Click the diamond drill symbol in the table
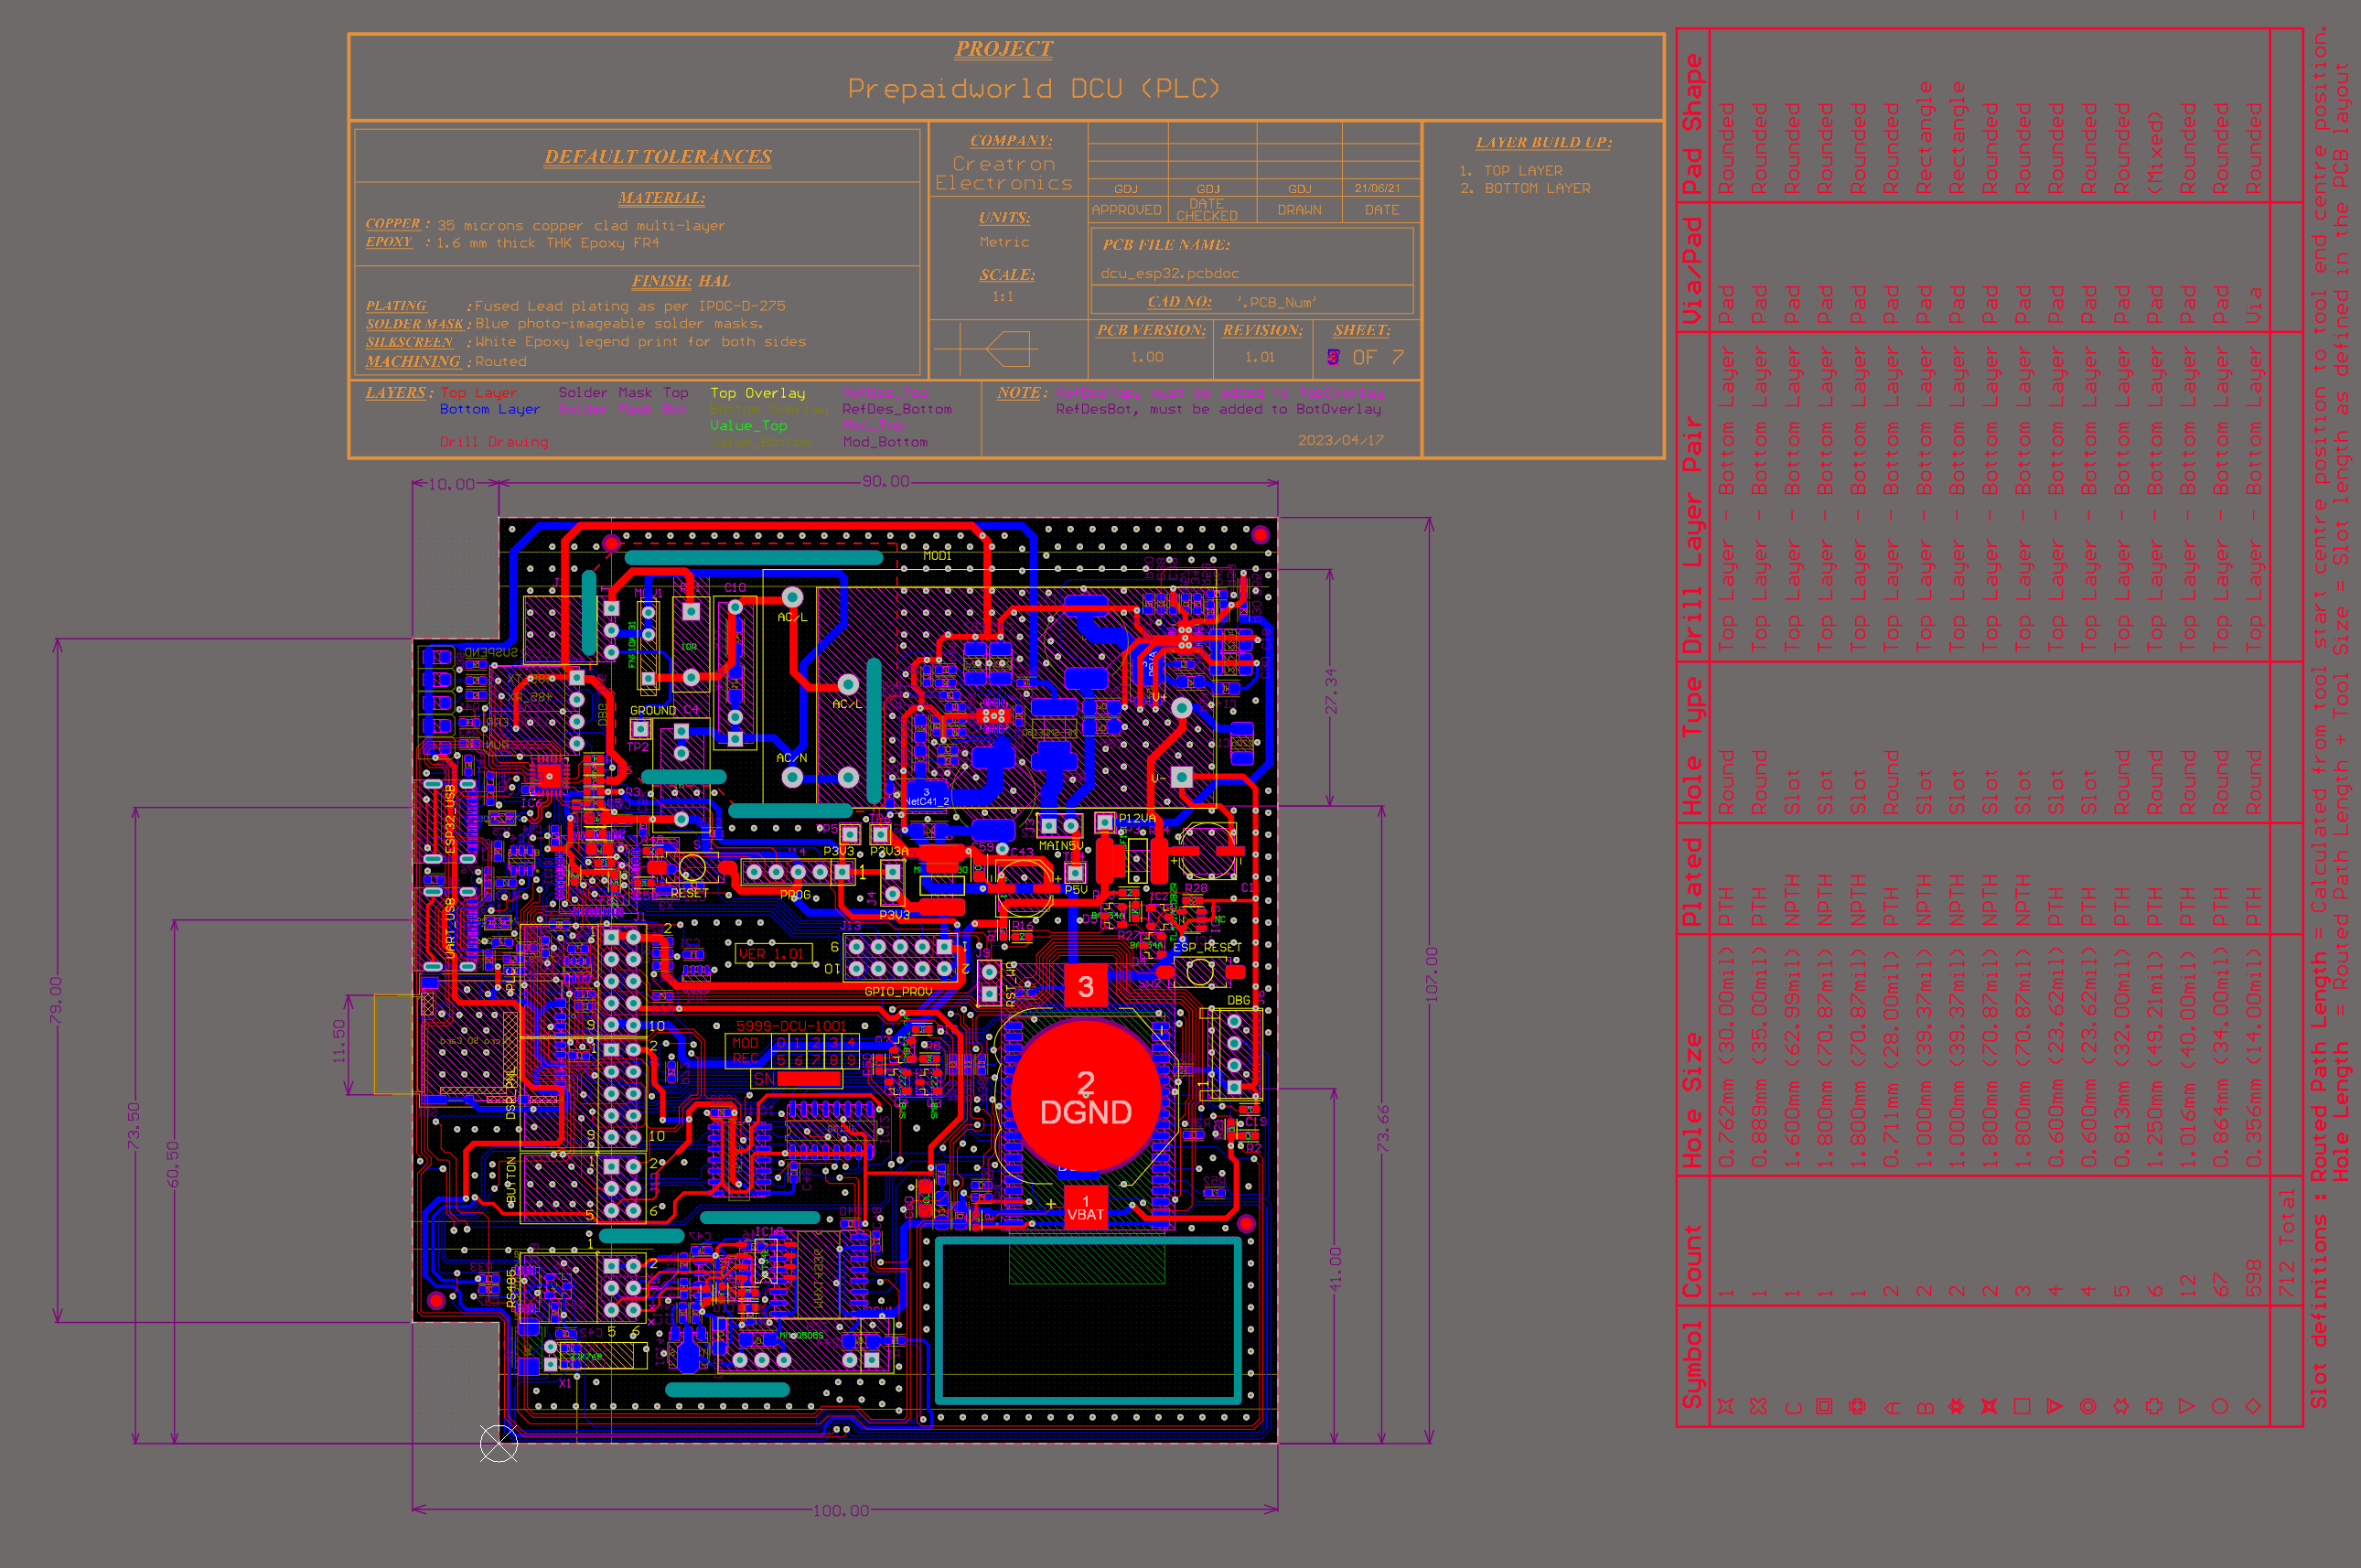Screen dimensions: 2361x1568 [x=2253, y=1406]
